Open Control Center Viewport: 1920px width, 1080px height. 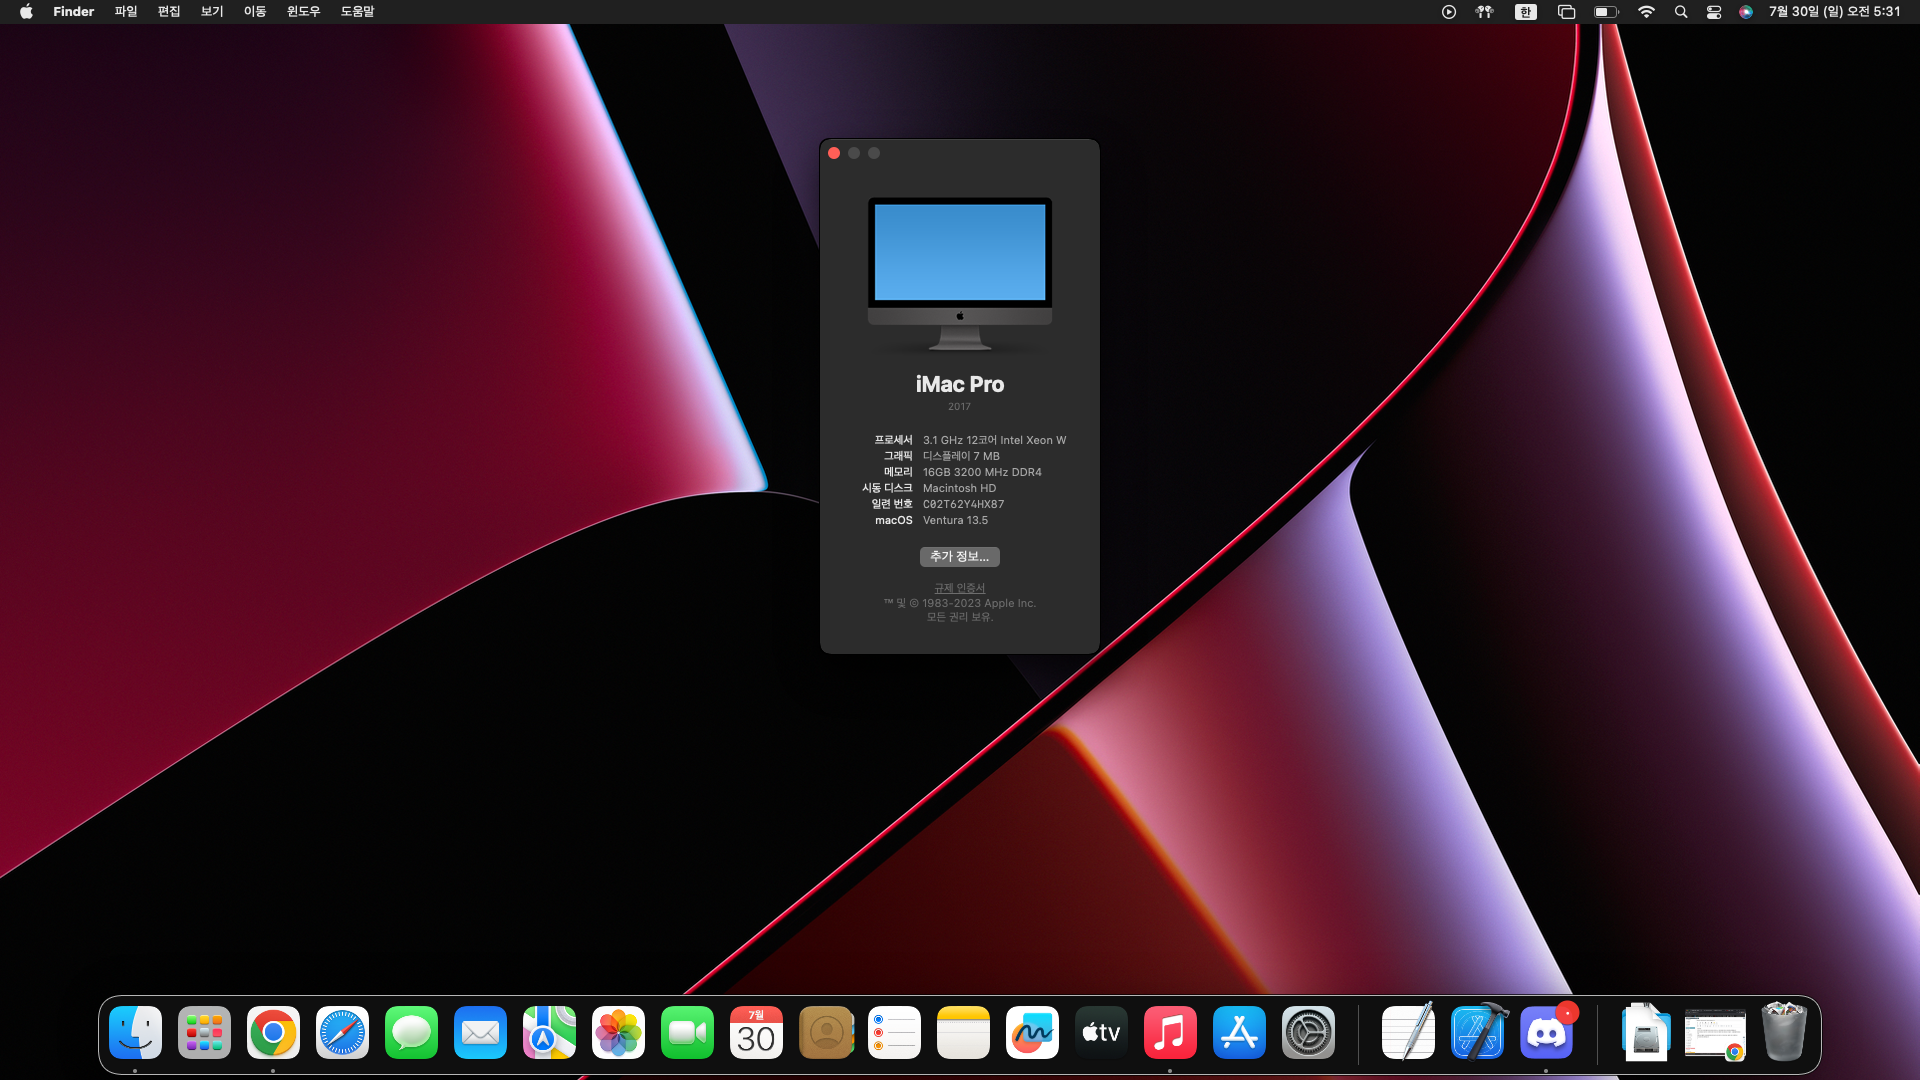pyautogui.click(x=1714, y=12)
